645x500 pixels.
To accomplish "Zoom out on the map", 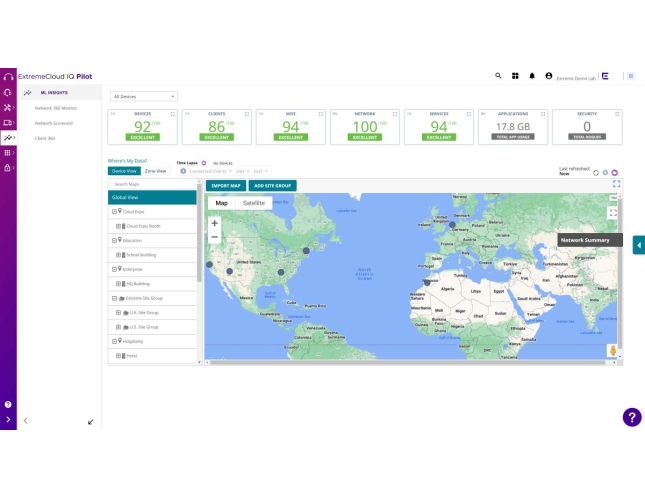I will [x=214, y=237].
